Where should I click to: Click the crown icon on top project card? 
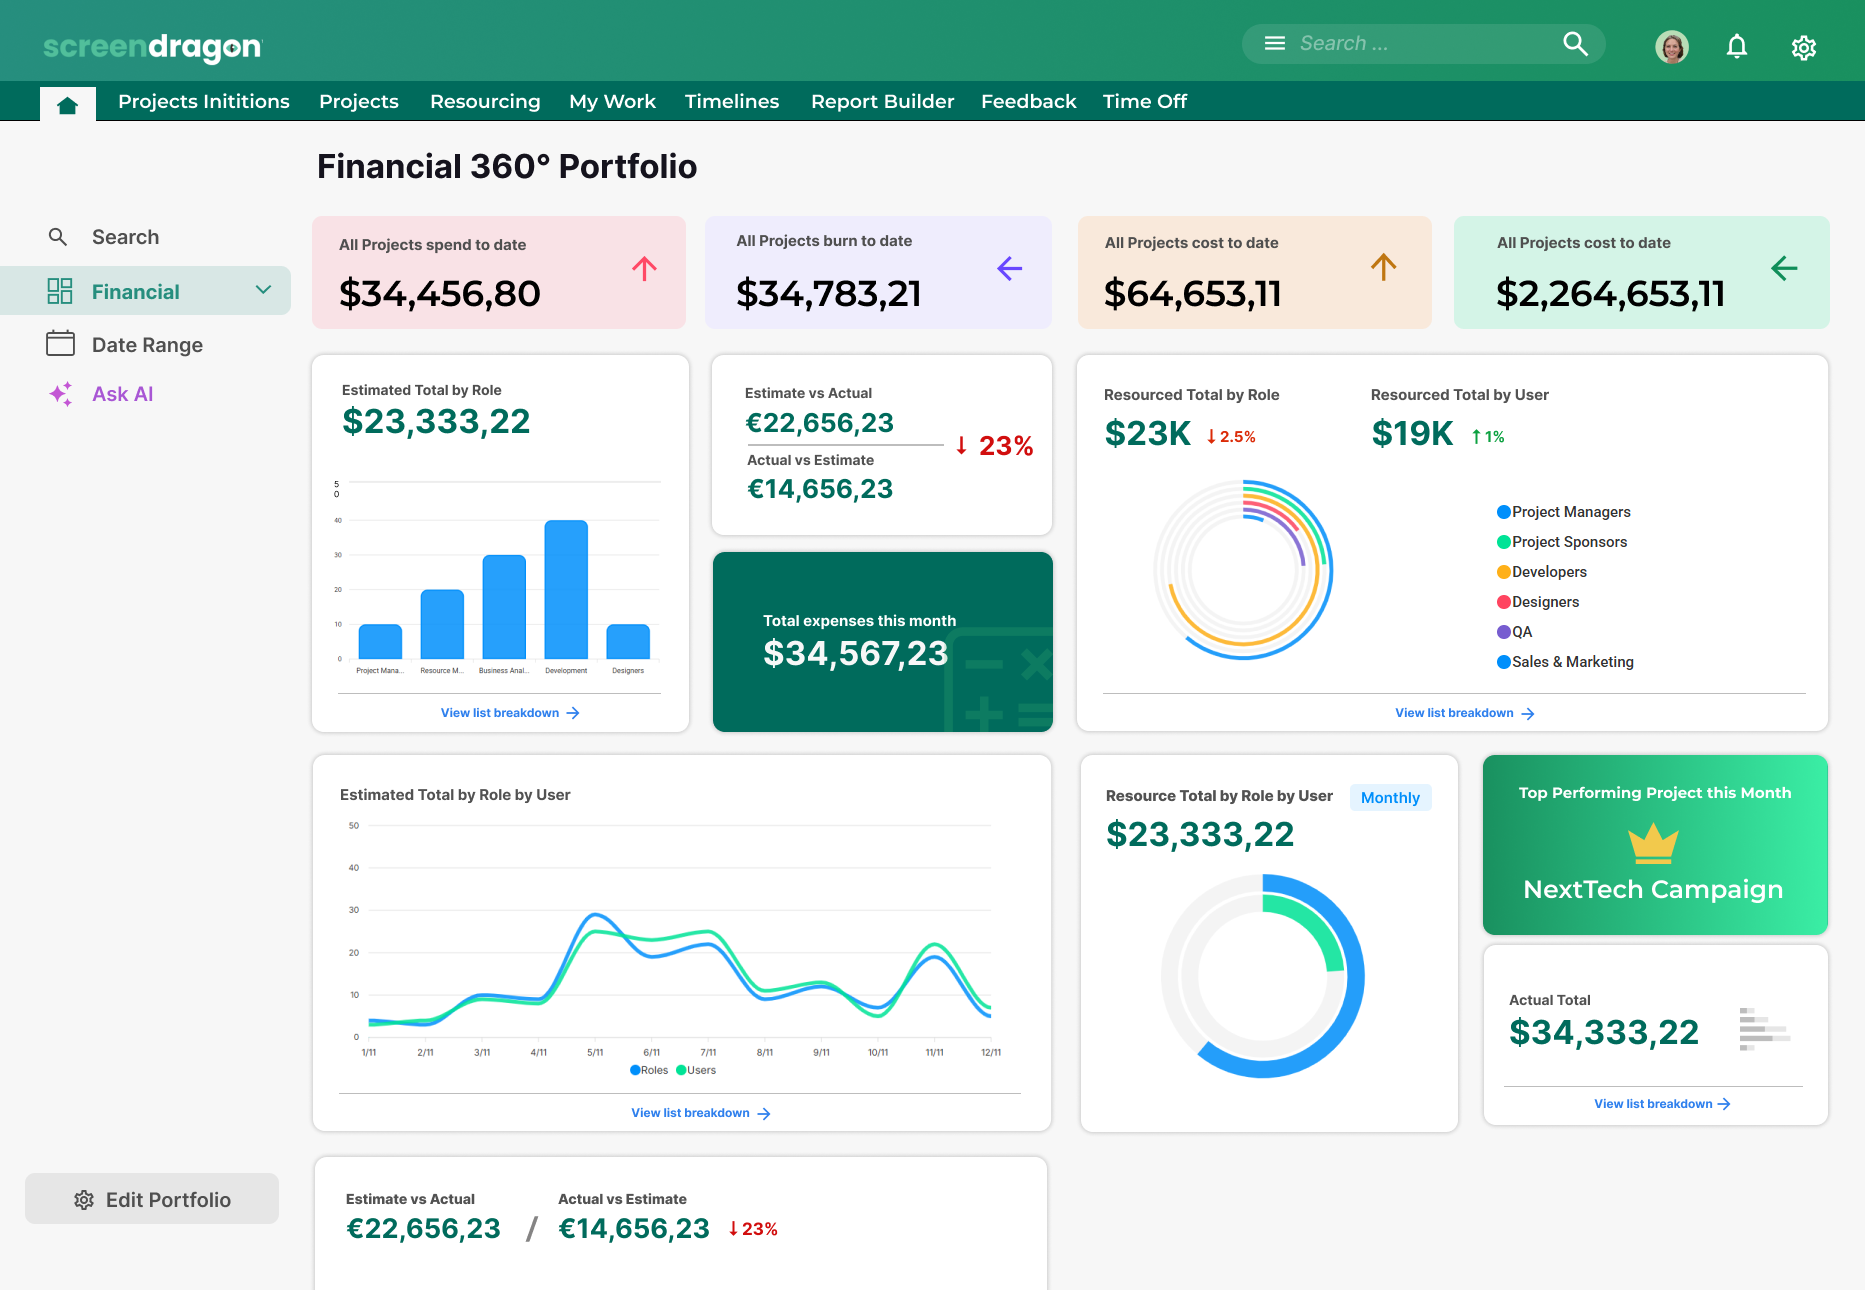(1653, 843)
